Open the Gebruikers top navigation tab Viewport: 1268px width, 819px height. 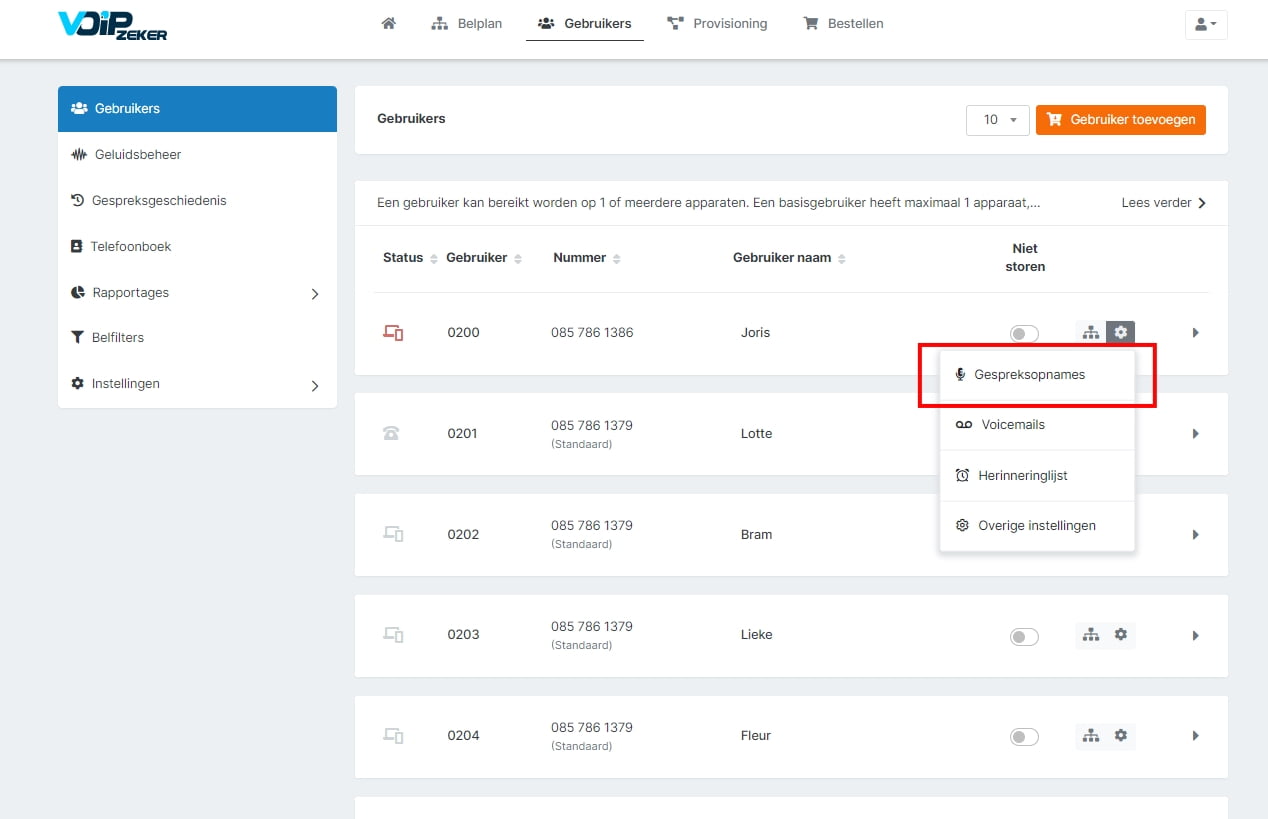click(x=585, y=23)
